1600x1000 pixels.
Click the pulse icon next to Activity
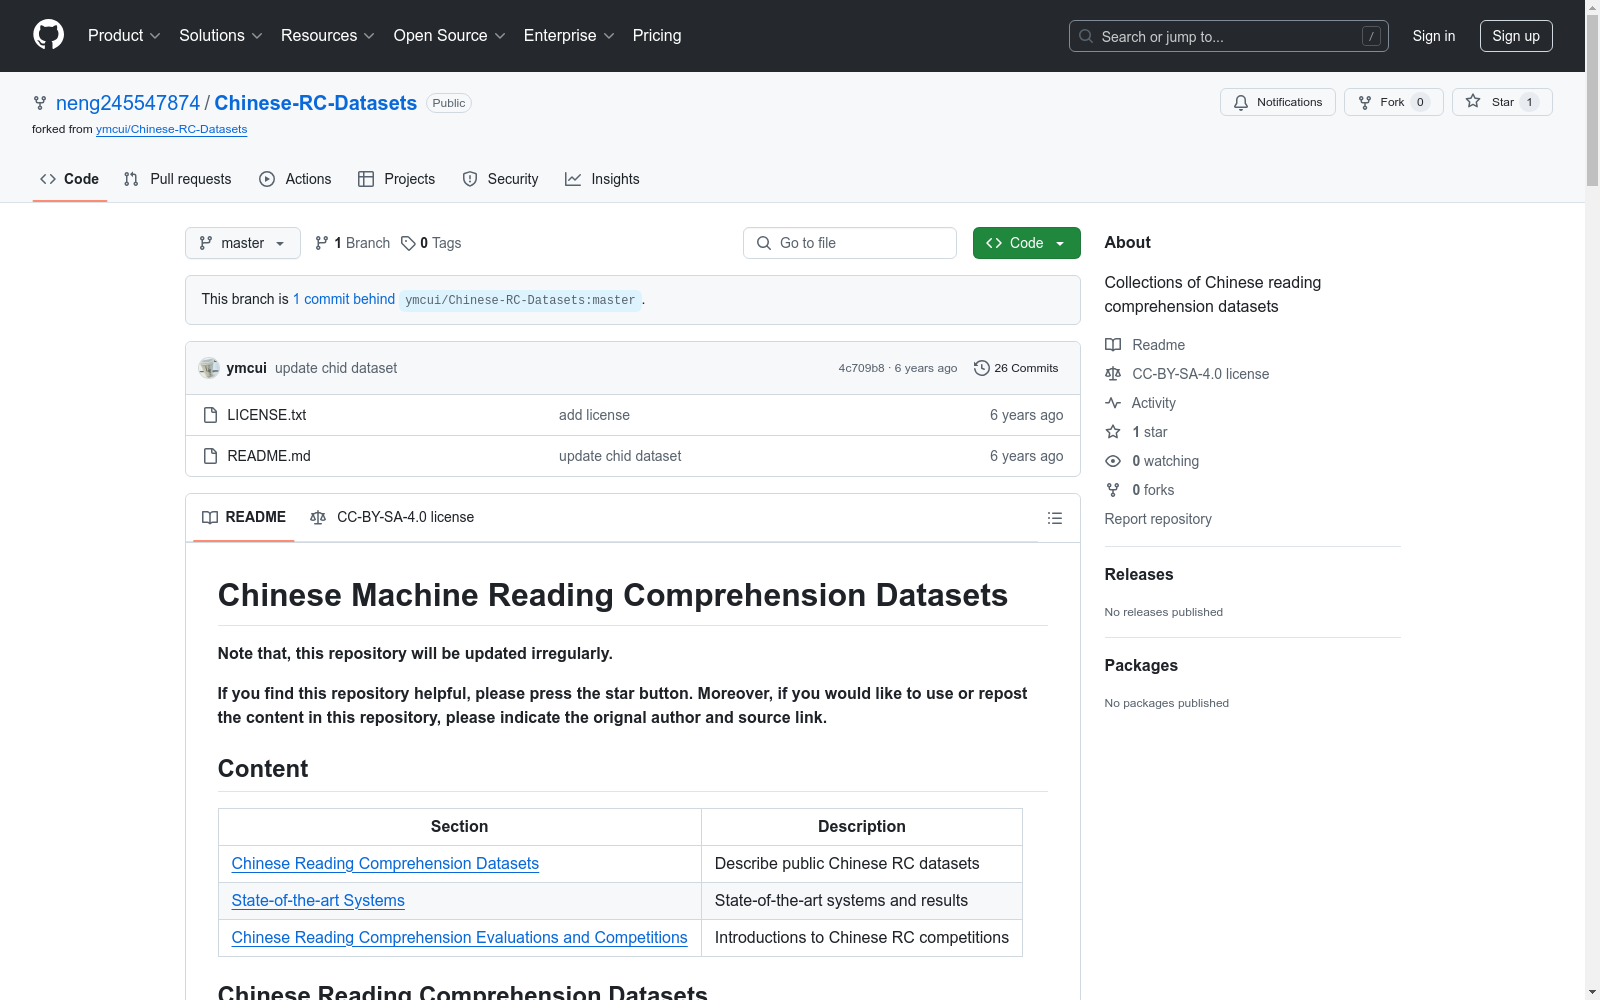[x=1113, y=403]
